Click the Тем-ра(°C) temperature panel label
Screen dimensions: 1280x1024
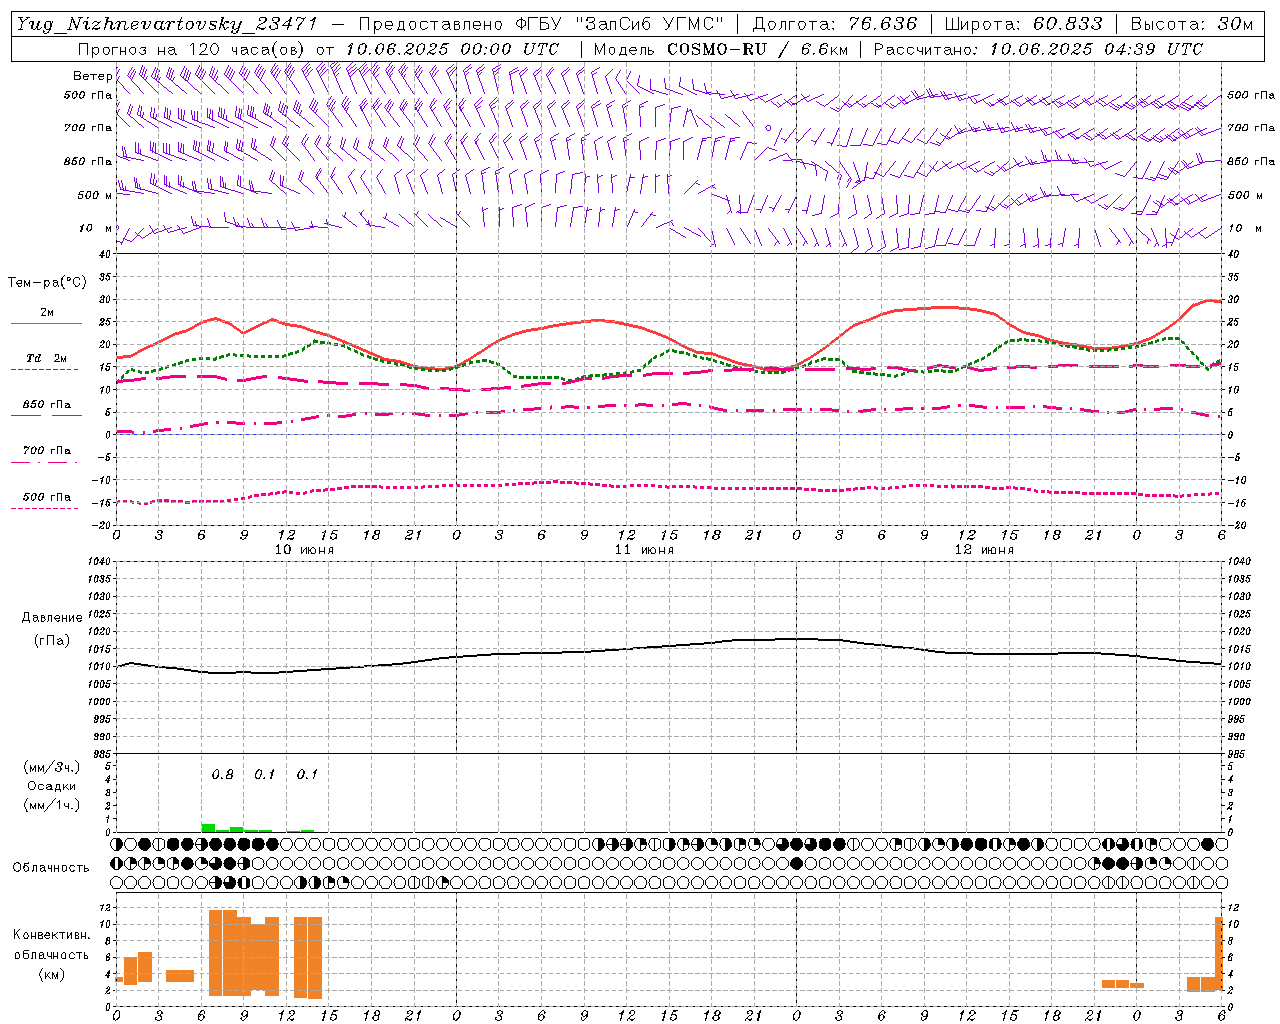coord(47,283)
